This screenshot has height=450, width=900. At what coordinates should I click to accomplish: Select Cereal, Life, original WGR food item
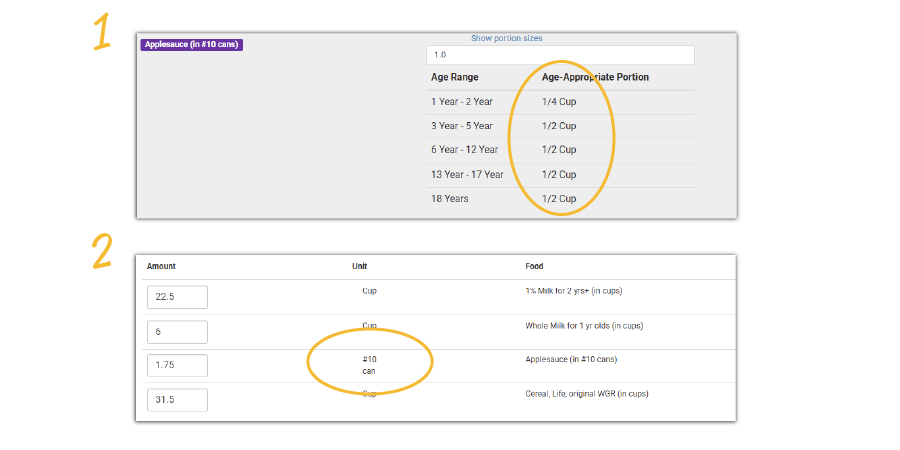coord(586,393)
